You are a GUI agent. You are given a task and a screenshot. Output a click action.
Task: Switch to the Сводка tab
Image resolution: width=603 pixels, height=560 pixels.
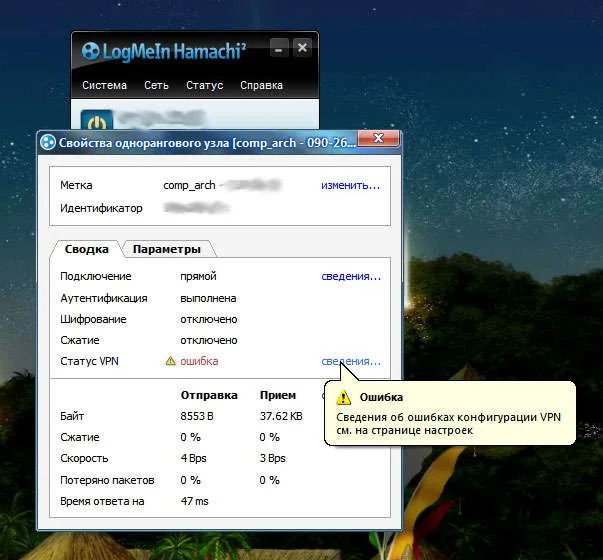[x=87, y=249]
